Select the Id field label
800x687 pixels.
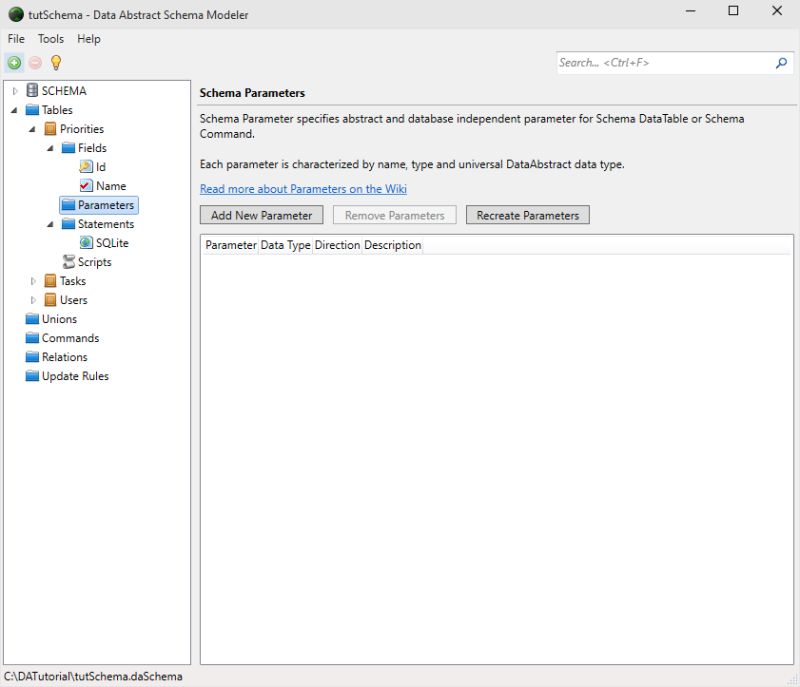coord(101,167)
